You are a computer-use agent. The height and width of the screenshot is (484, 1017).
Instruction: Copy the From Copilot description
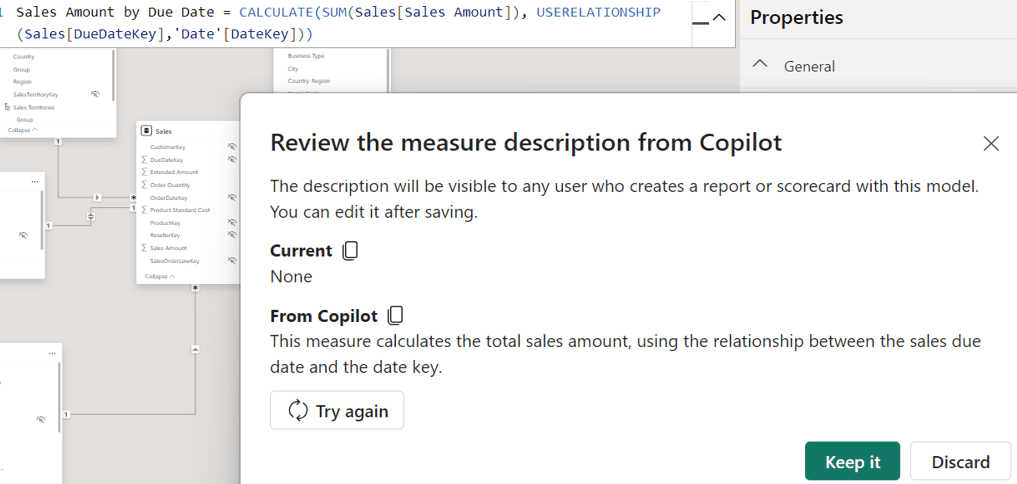point(395,316)
